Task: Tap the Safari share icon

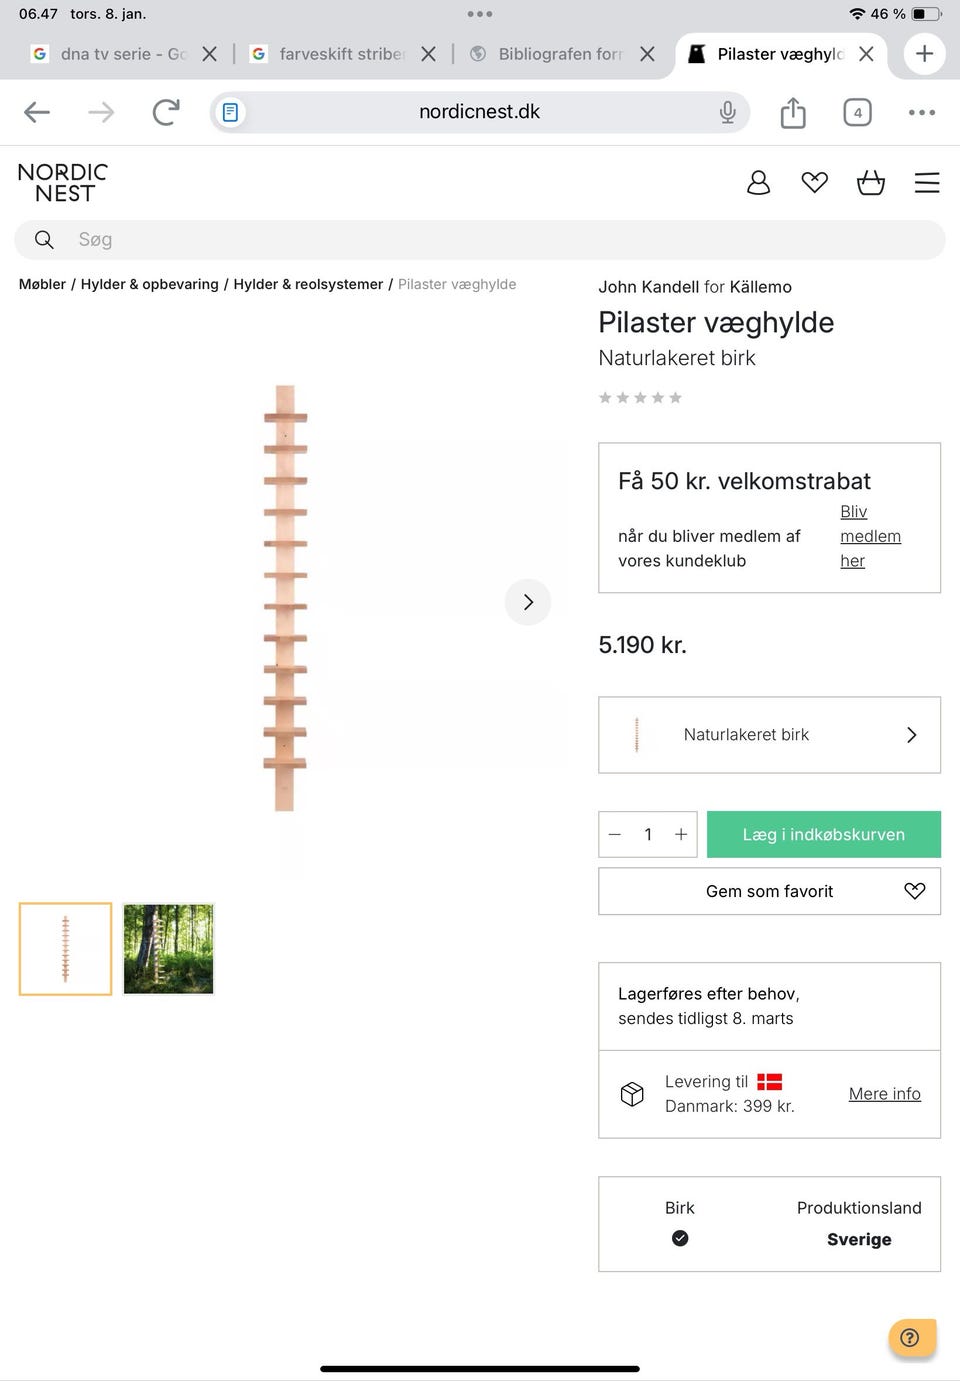Action: 792,112
